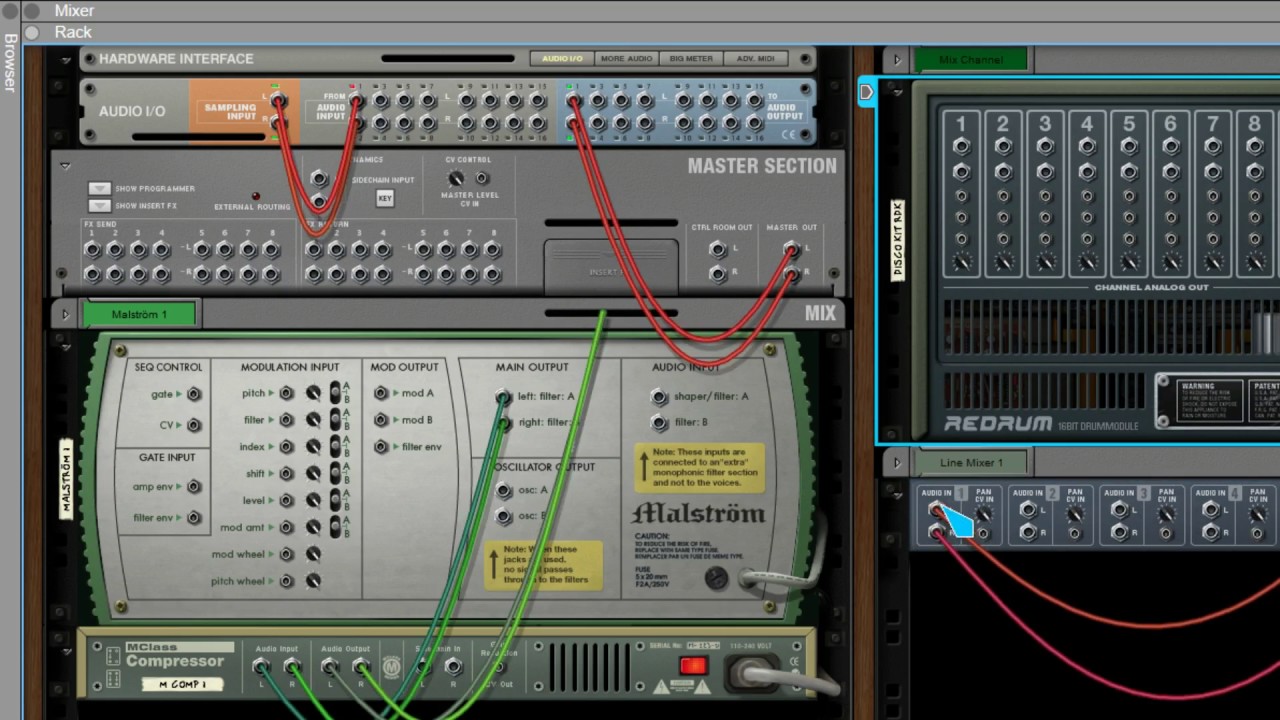Click the mod amt input jack
This screenshot has width=1280, height=720.
point(287,527)
